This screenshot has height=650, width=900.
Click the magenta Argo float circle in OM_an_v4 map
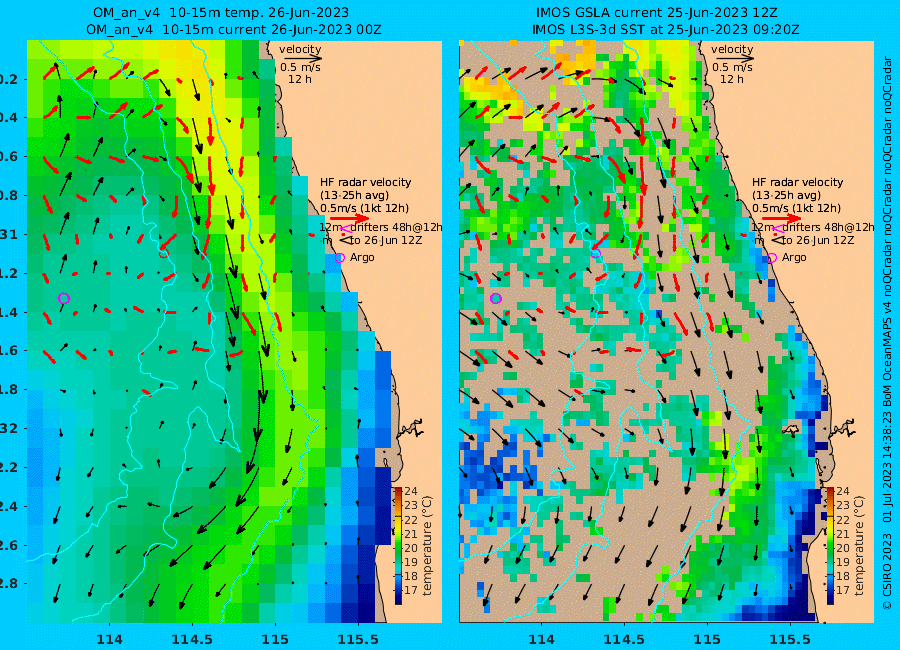click(x=64, y=298)
